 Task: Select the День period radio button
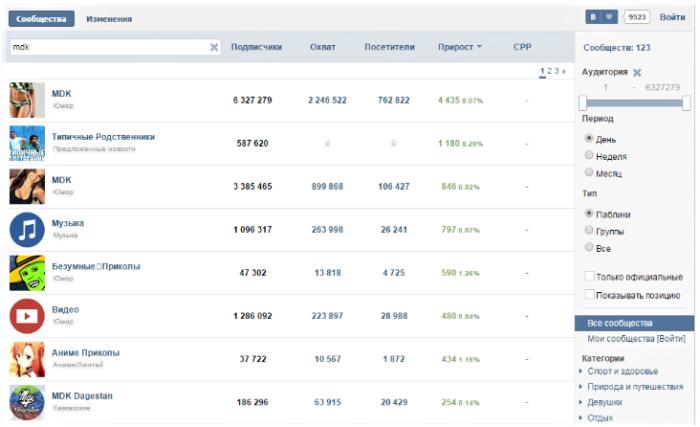pyautogui.click(x=589, y=138)
